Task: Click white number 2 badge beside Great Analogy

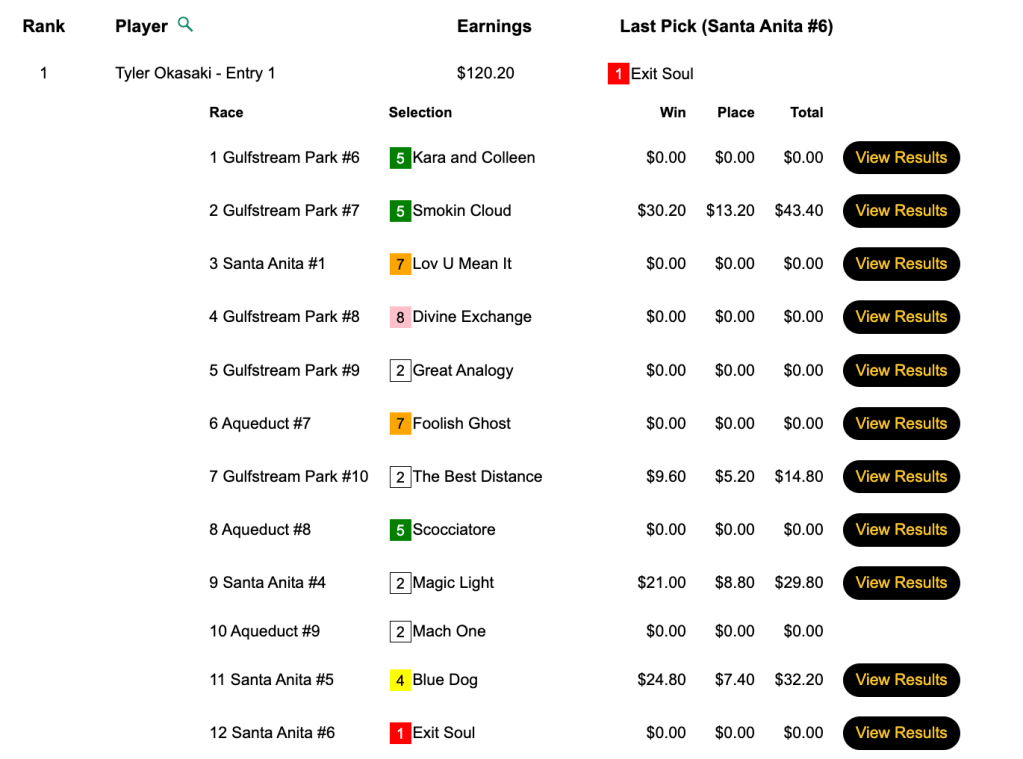Action: 400,371
